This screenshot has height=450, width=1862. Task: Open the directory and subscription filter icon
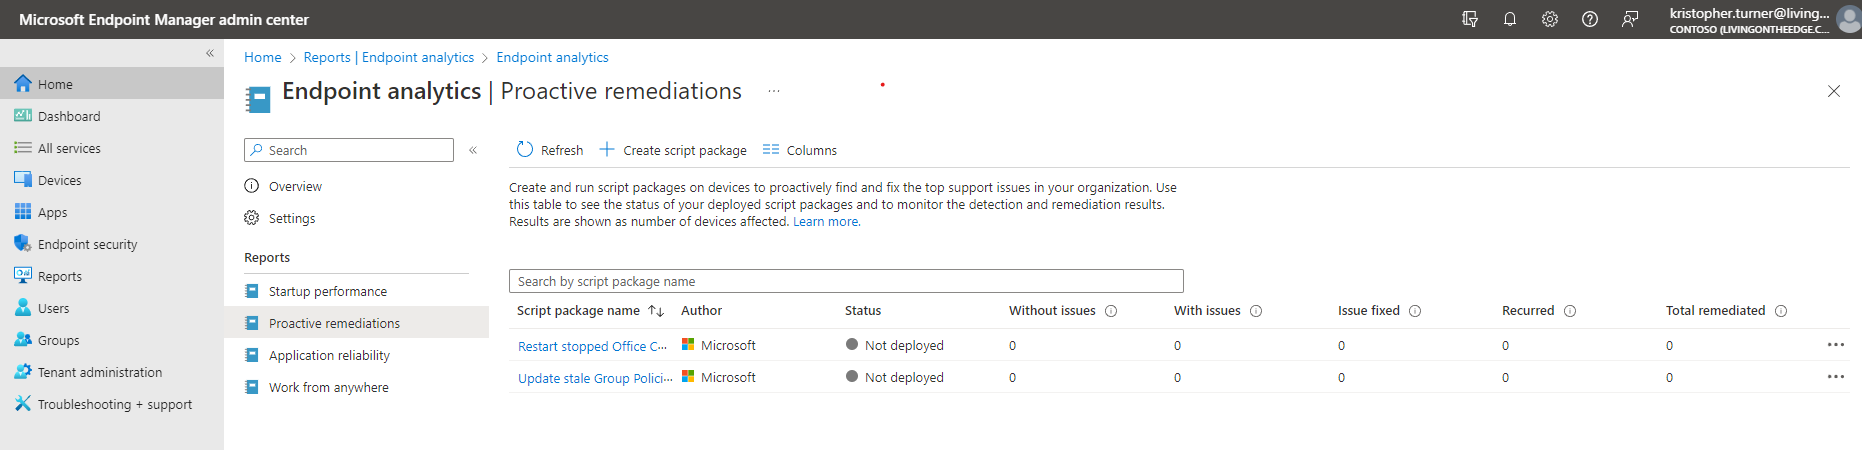pyautogui.click(x=1470, y=19)
